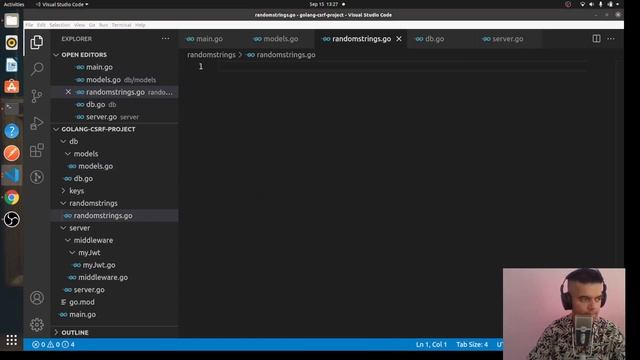Open LibreOffice Writer from the dock

click(11, 64)
